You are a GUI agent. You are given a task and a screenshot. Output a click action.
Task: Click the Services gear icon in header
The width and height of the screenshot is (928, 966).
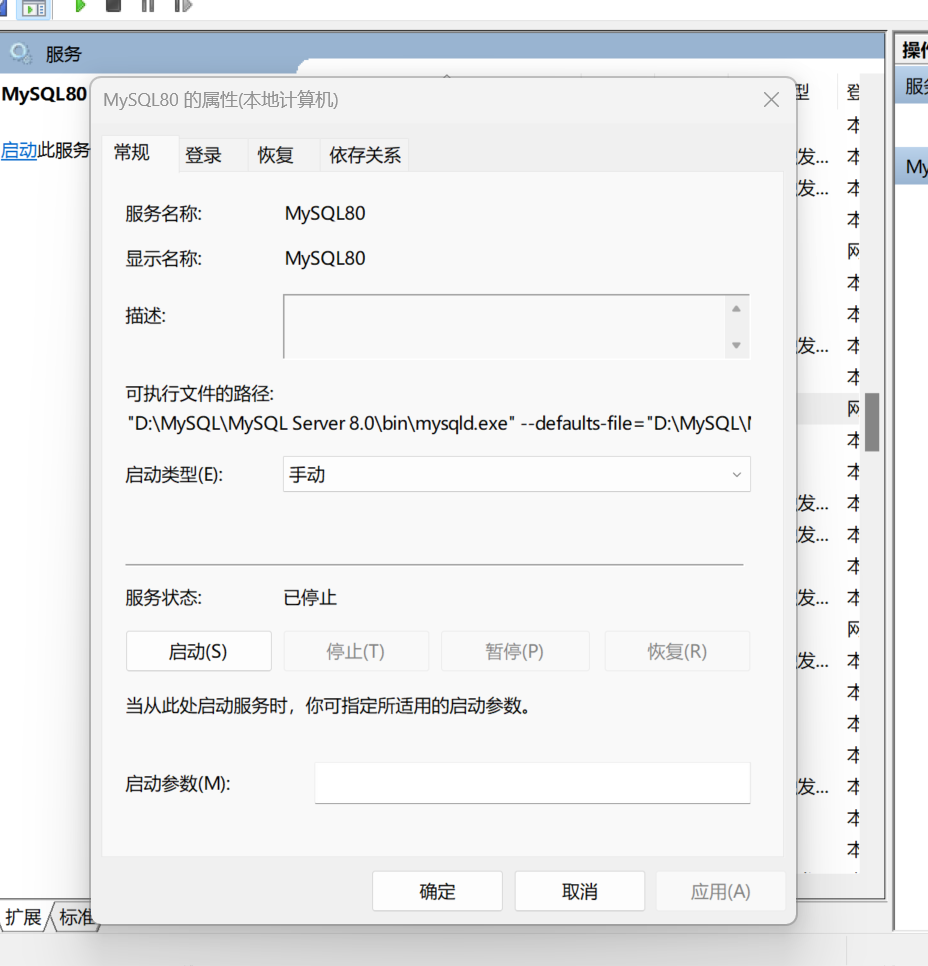20,54
